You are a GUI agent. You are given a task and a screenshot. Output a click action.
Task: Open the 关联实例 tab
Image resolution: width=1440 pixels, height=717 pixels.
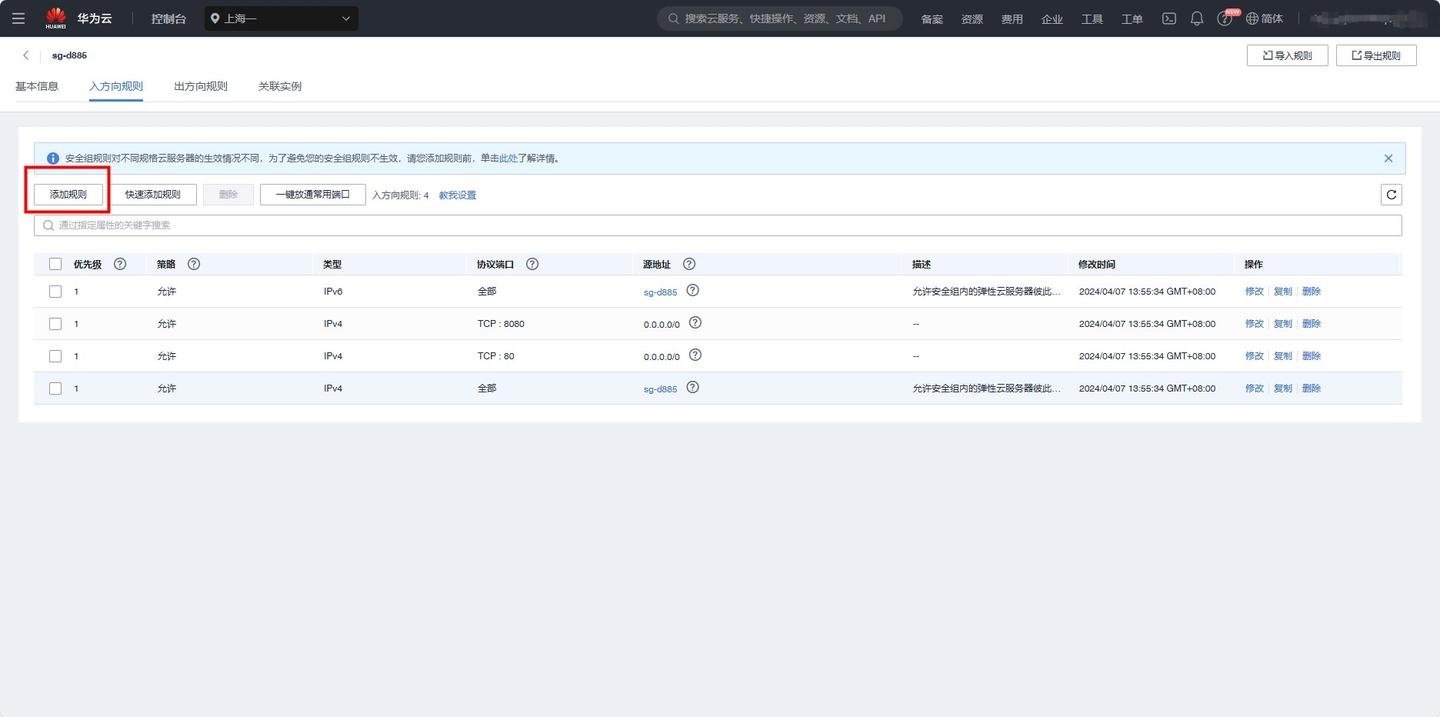pyautogui.click(x=280, y=86)
